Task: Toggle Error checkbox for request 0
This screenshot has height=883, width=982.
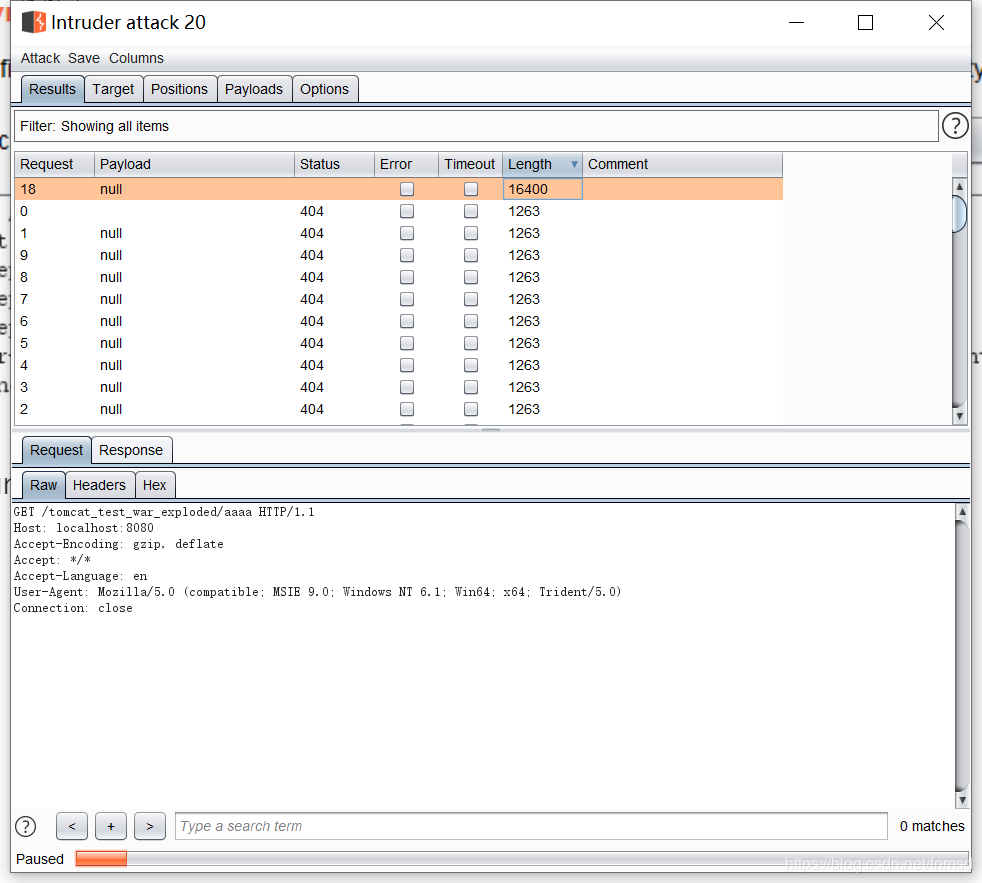Action: point(407,211)
